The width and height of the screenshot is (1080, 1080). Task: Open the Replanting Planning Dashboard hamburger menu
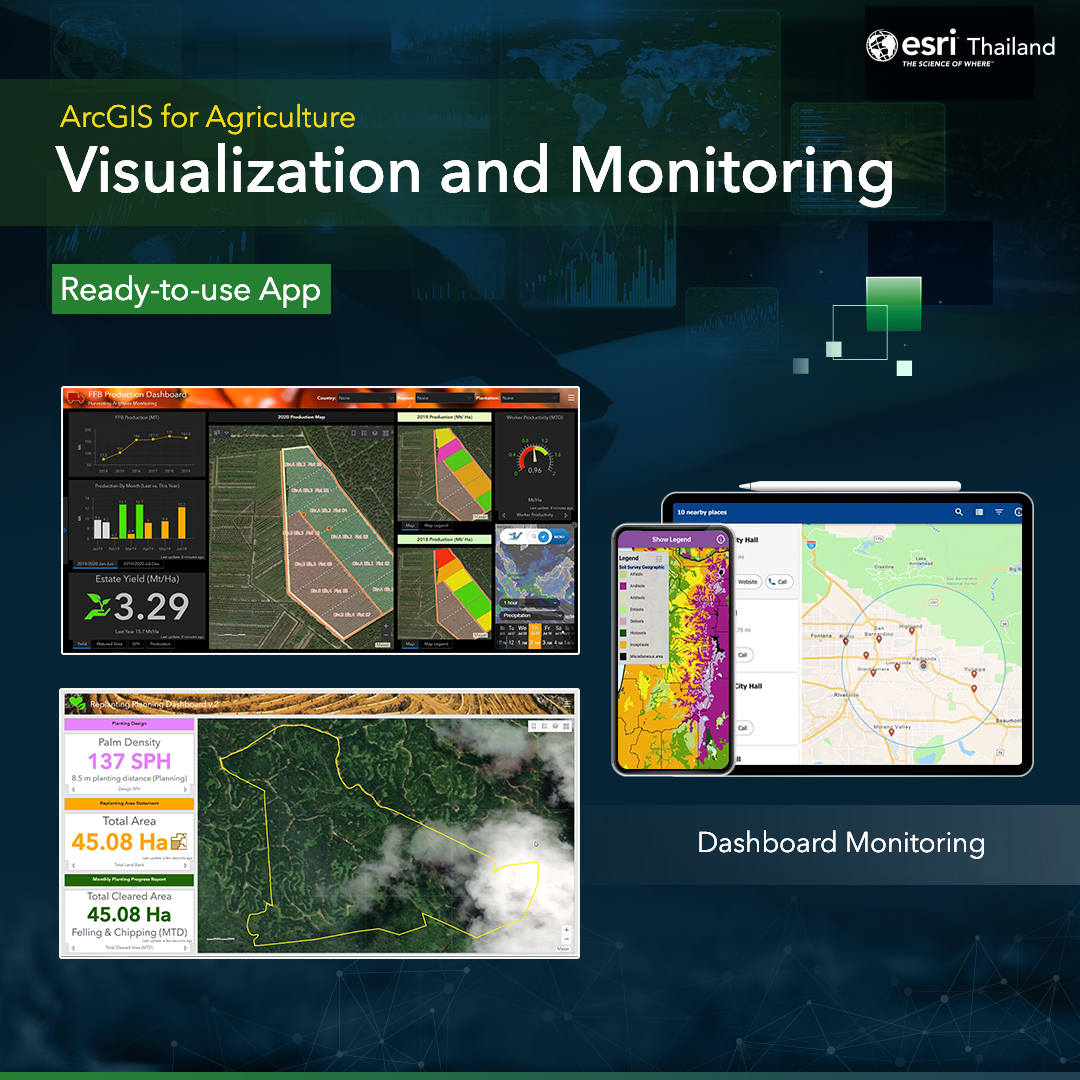(x=568, y=704)
